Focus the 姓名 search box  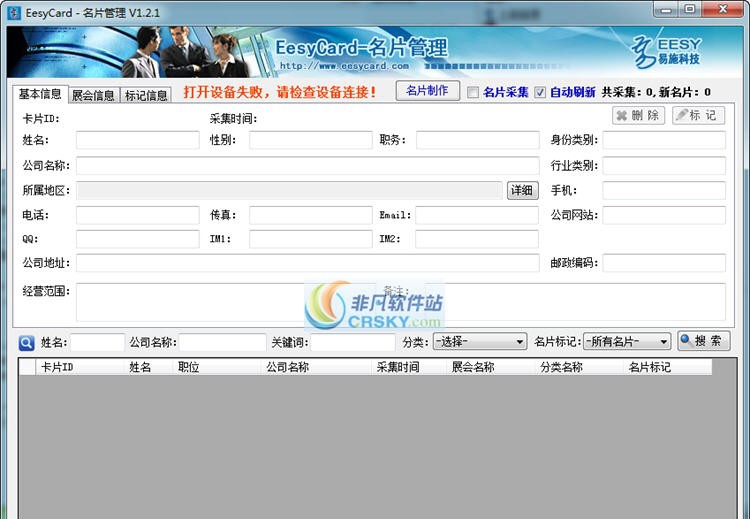pos(98,342)
